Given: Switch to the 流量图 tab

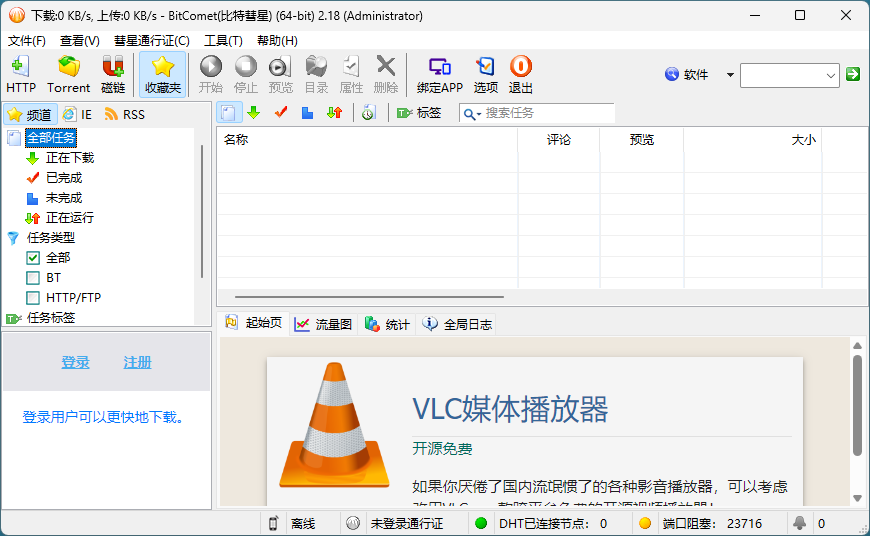Looking at the screenshot, I should (x=323, y=325).
